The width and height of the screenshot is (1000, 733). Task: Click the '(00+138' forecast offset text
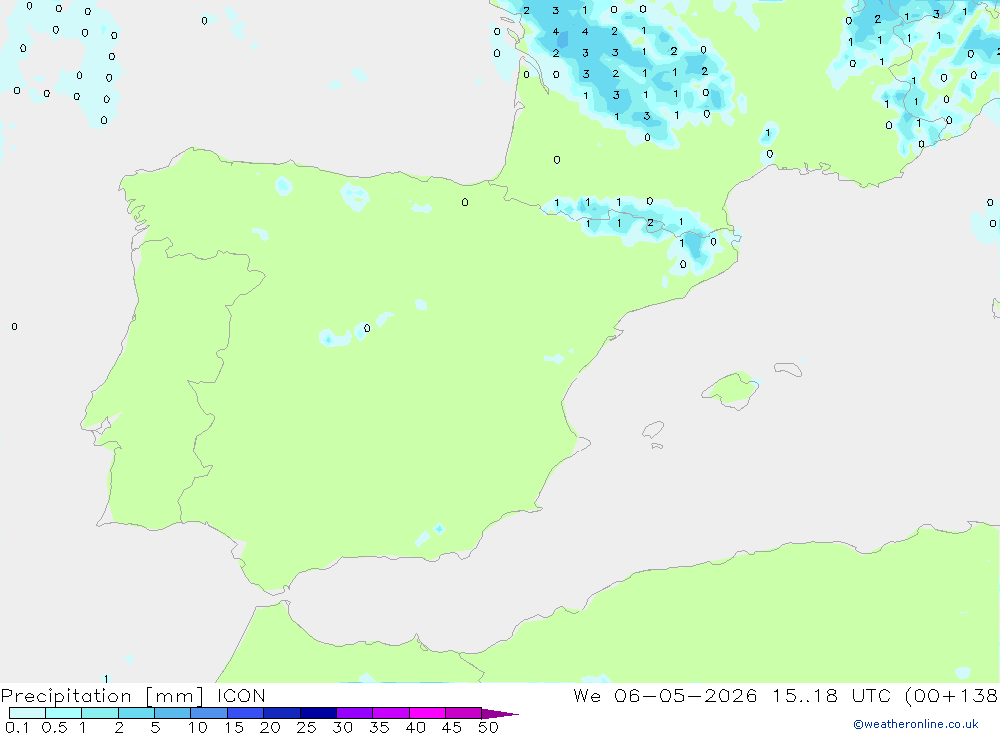[952, 696]
